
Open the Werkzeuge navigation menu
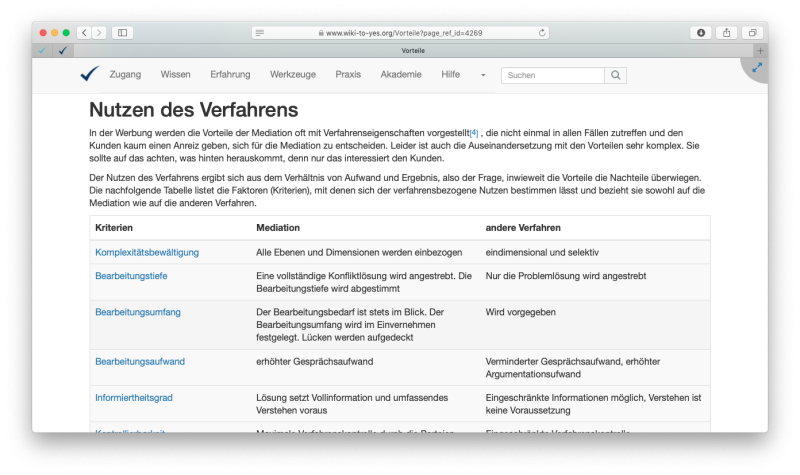pyautogui.click(x=292, y=74)
